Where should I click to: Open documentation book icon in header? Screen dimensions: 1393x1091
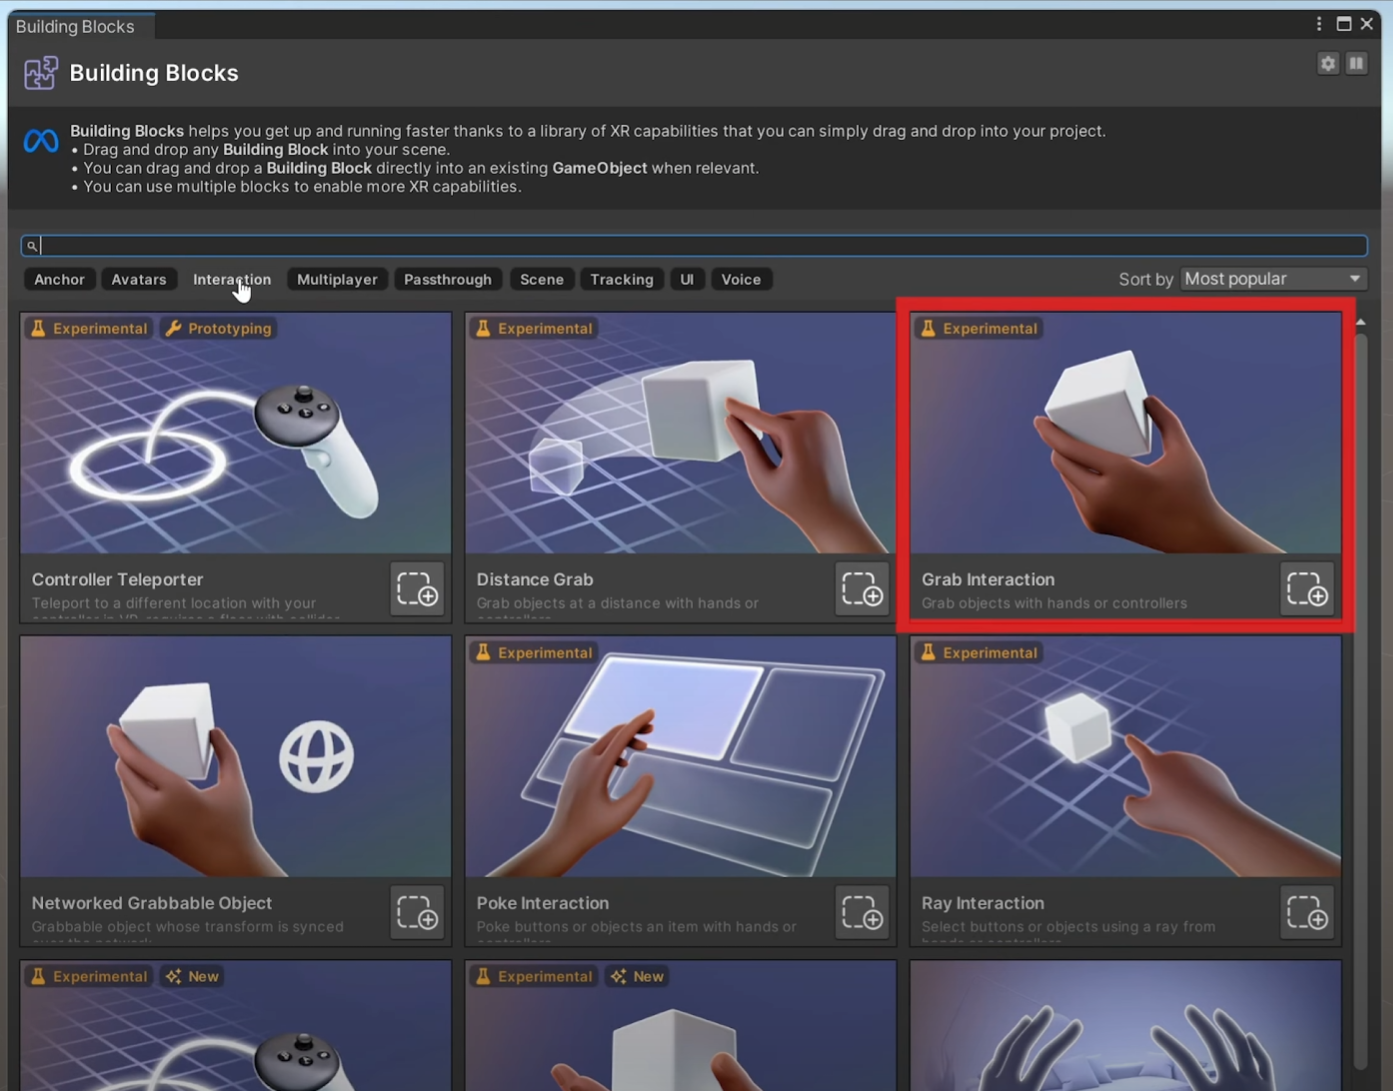(x=1356, y=64)
